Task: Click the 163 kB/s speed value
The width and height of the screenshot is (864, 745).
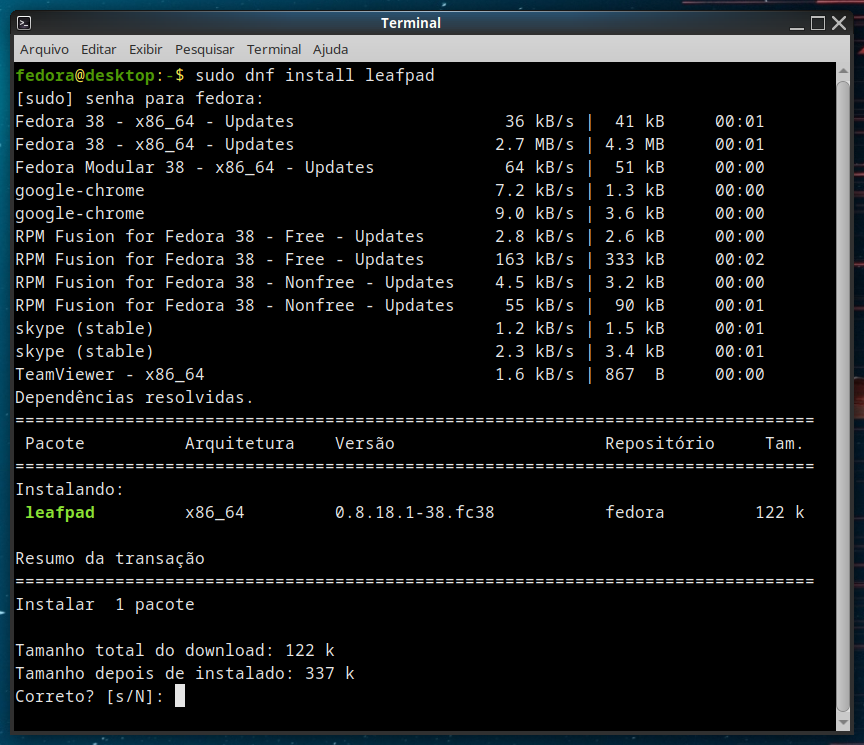Action: [x=534, y=260]
